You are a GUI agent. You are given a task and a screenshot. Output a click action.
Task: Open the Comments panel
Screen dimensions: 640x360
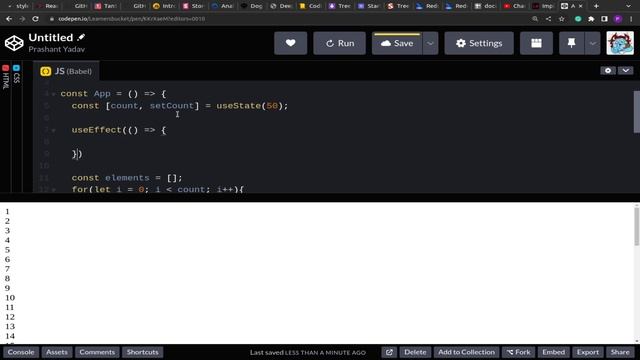coord(97,352)
